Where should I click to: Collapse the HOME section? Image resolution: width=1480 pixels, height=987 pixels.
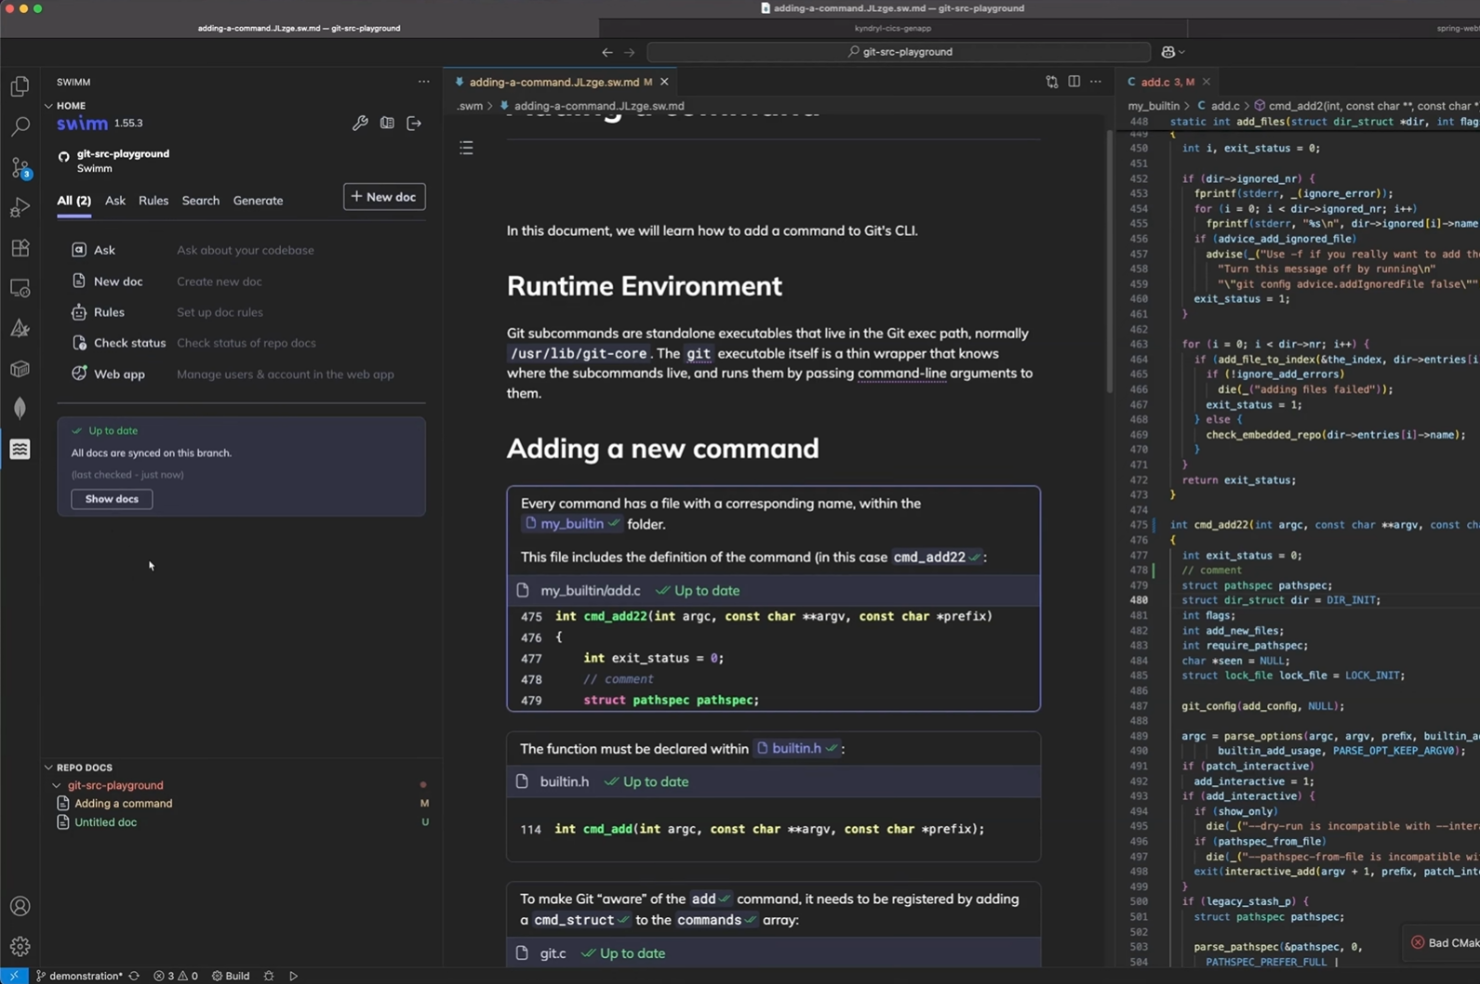tap(49, 106)
